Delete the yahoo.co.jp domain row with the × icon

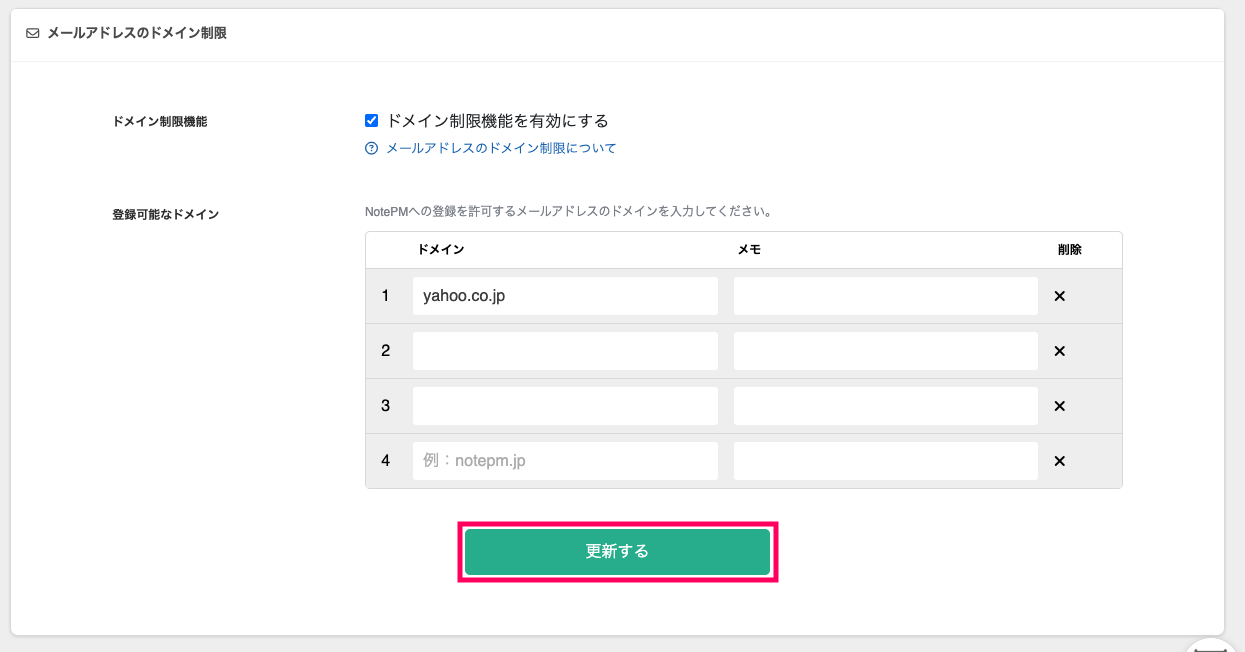(x=1059, y=295)
